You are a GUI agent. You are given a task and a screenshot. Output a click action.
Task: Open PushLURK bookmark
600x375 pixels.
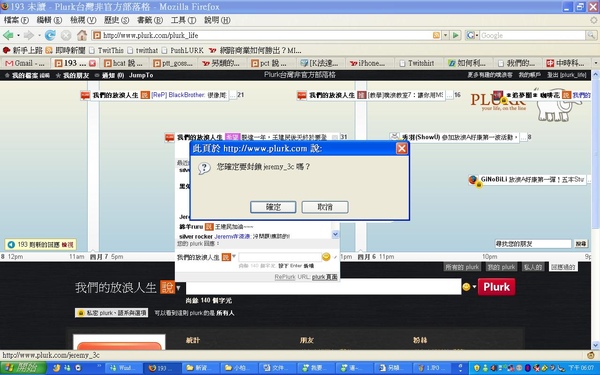[x=183, y=50]
